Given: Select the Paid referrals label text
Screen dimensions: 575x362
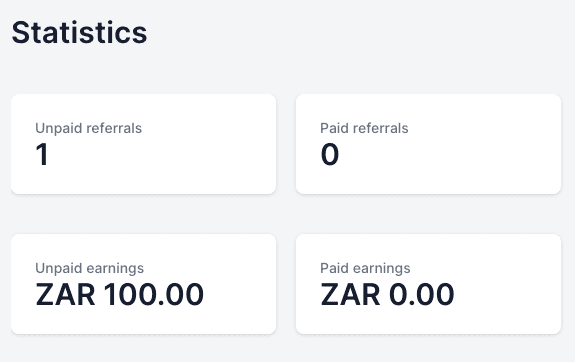Looking at the screenshot, I should (364, 128).
